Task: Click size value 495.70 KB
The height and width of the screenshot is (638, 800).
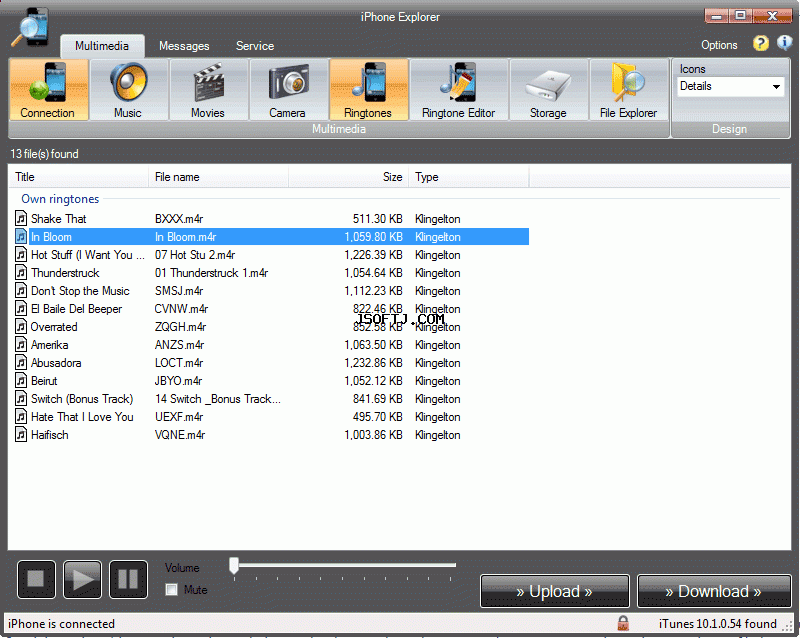Action: (x=378, y=417)
